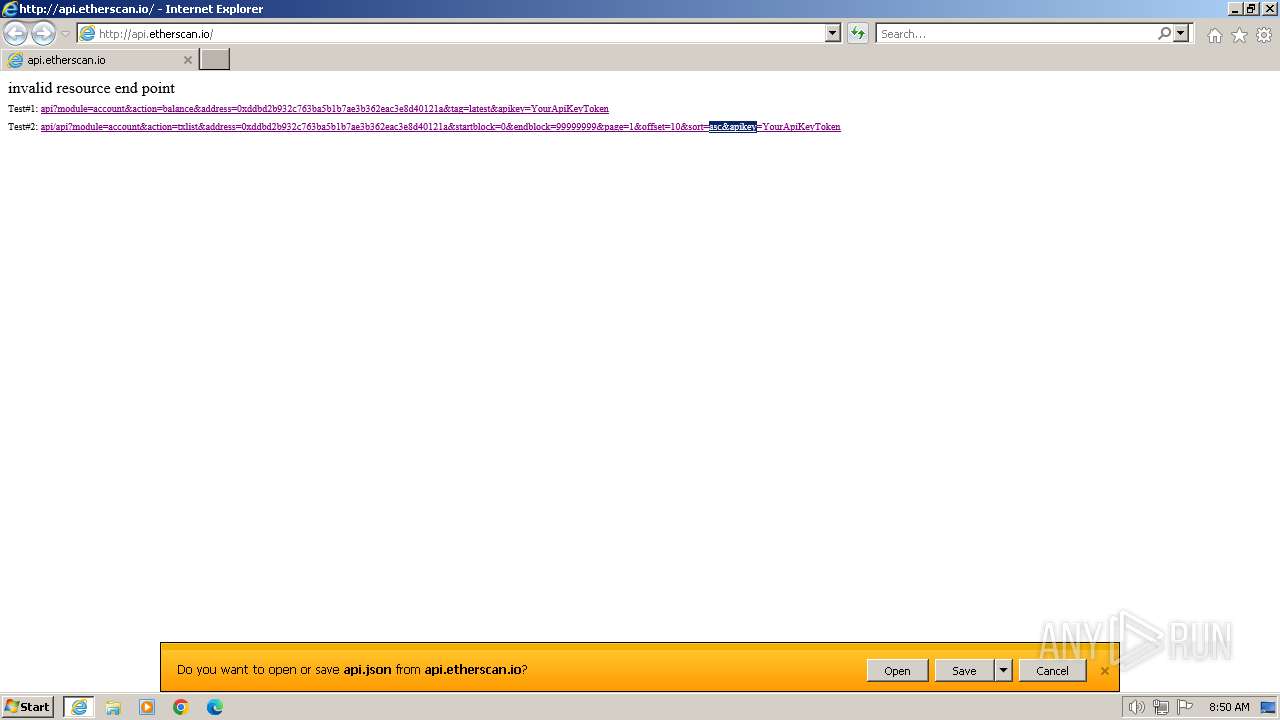Click the Show desktop button

(1268, 707)
